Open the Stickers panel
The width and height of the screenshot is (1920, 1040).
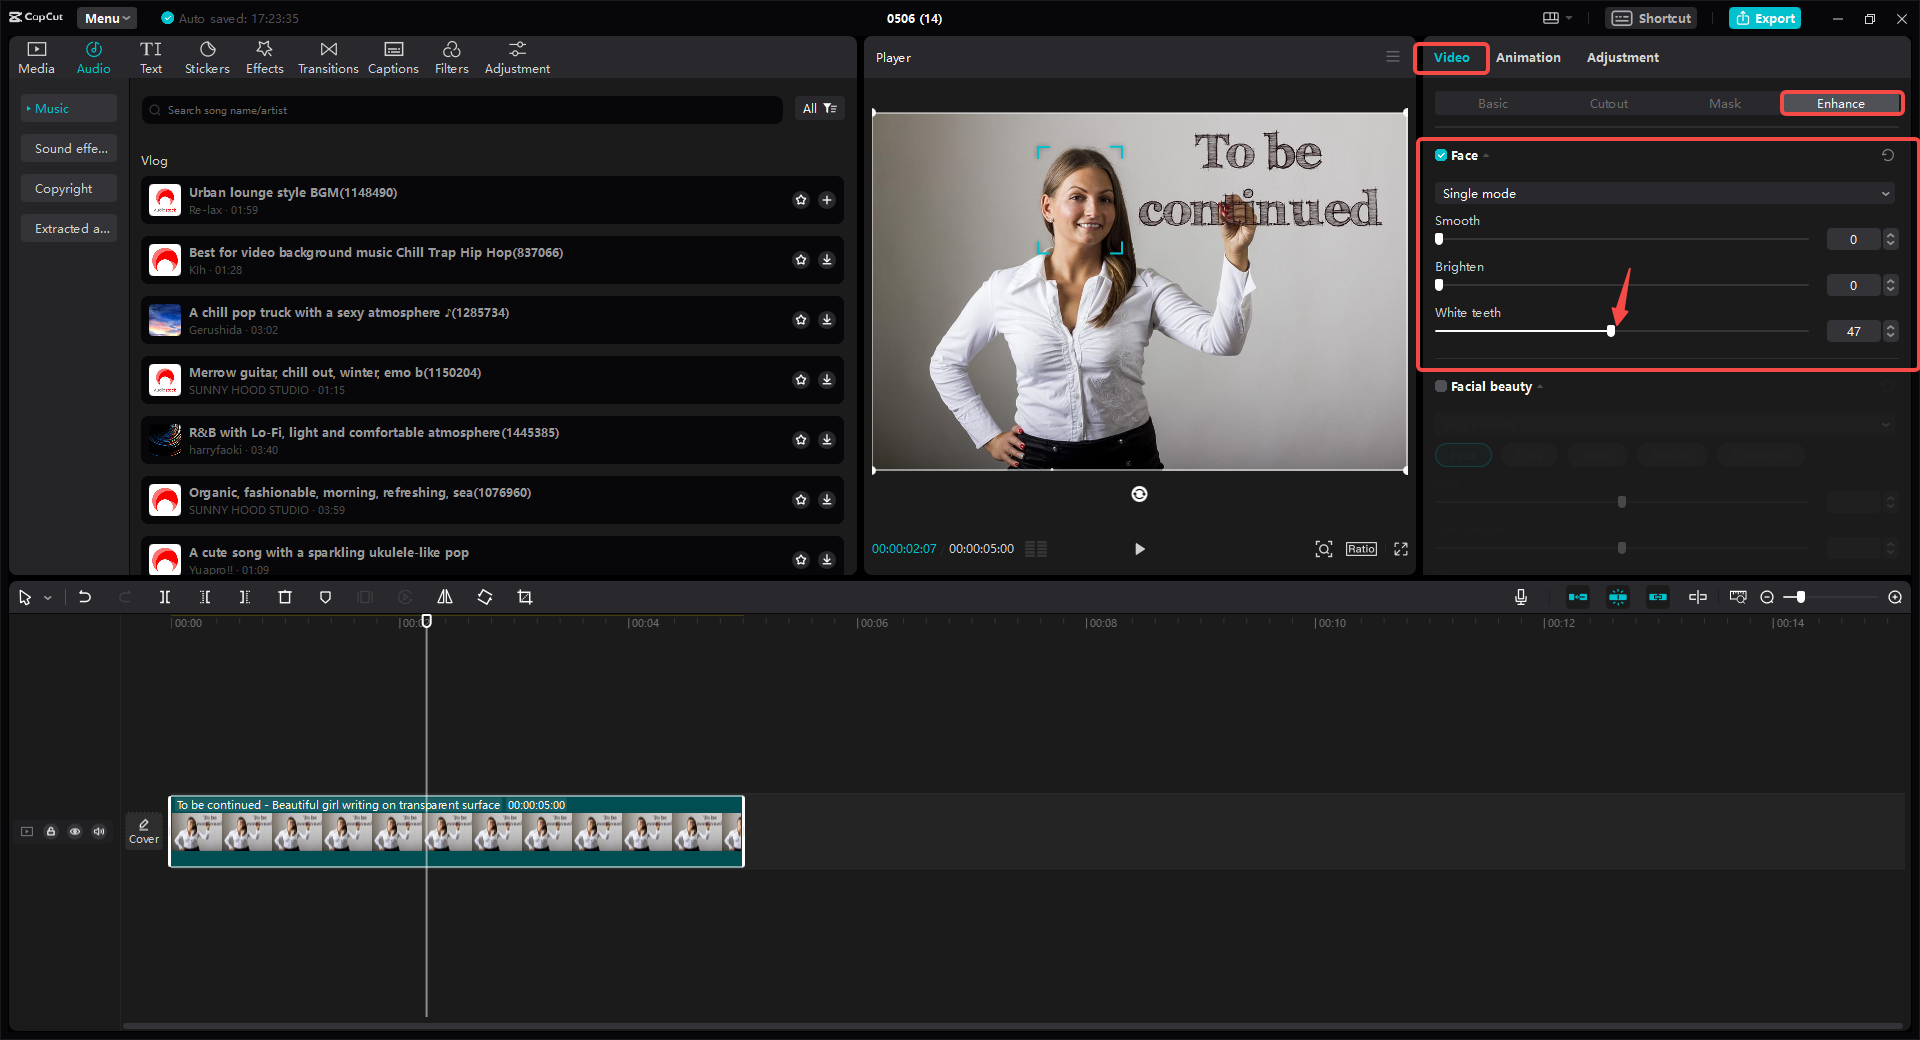point(207,57)
